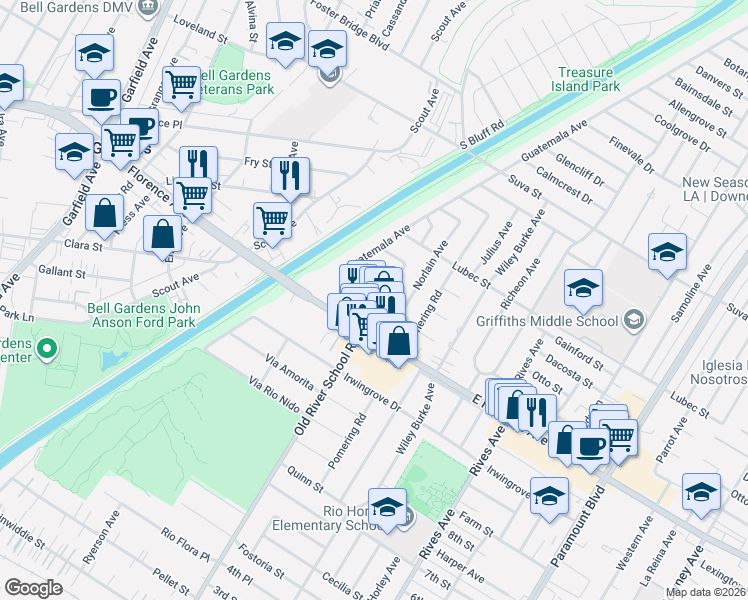Select the Fostoria St label
This screenshot has width=748, height=600.
(x=261, y=561)
